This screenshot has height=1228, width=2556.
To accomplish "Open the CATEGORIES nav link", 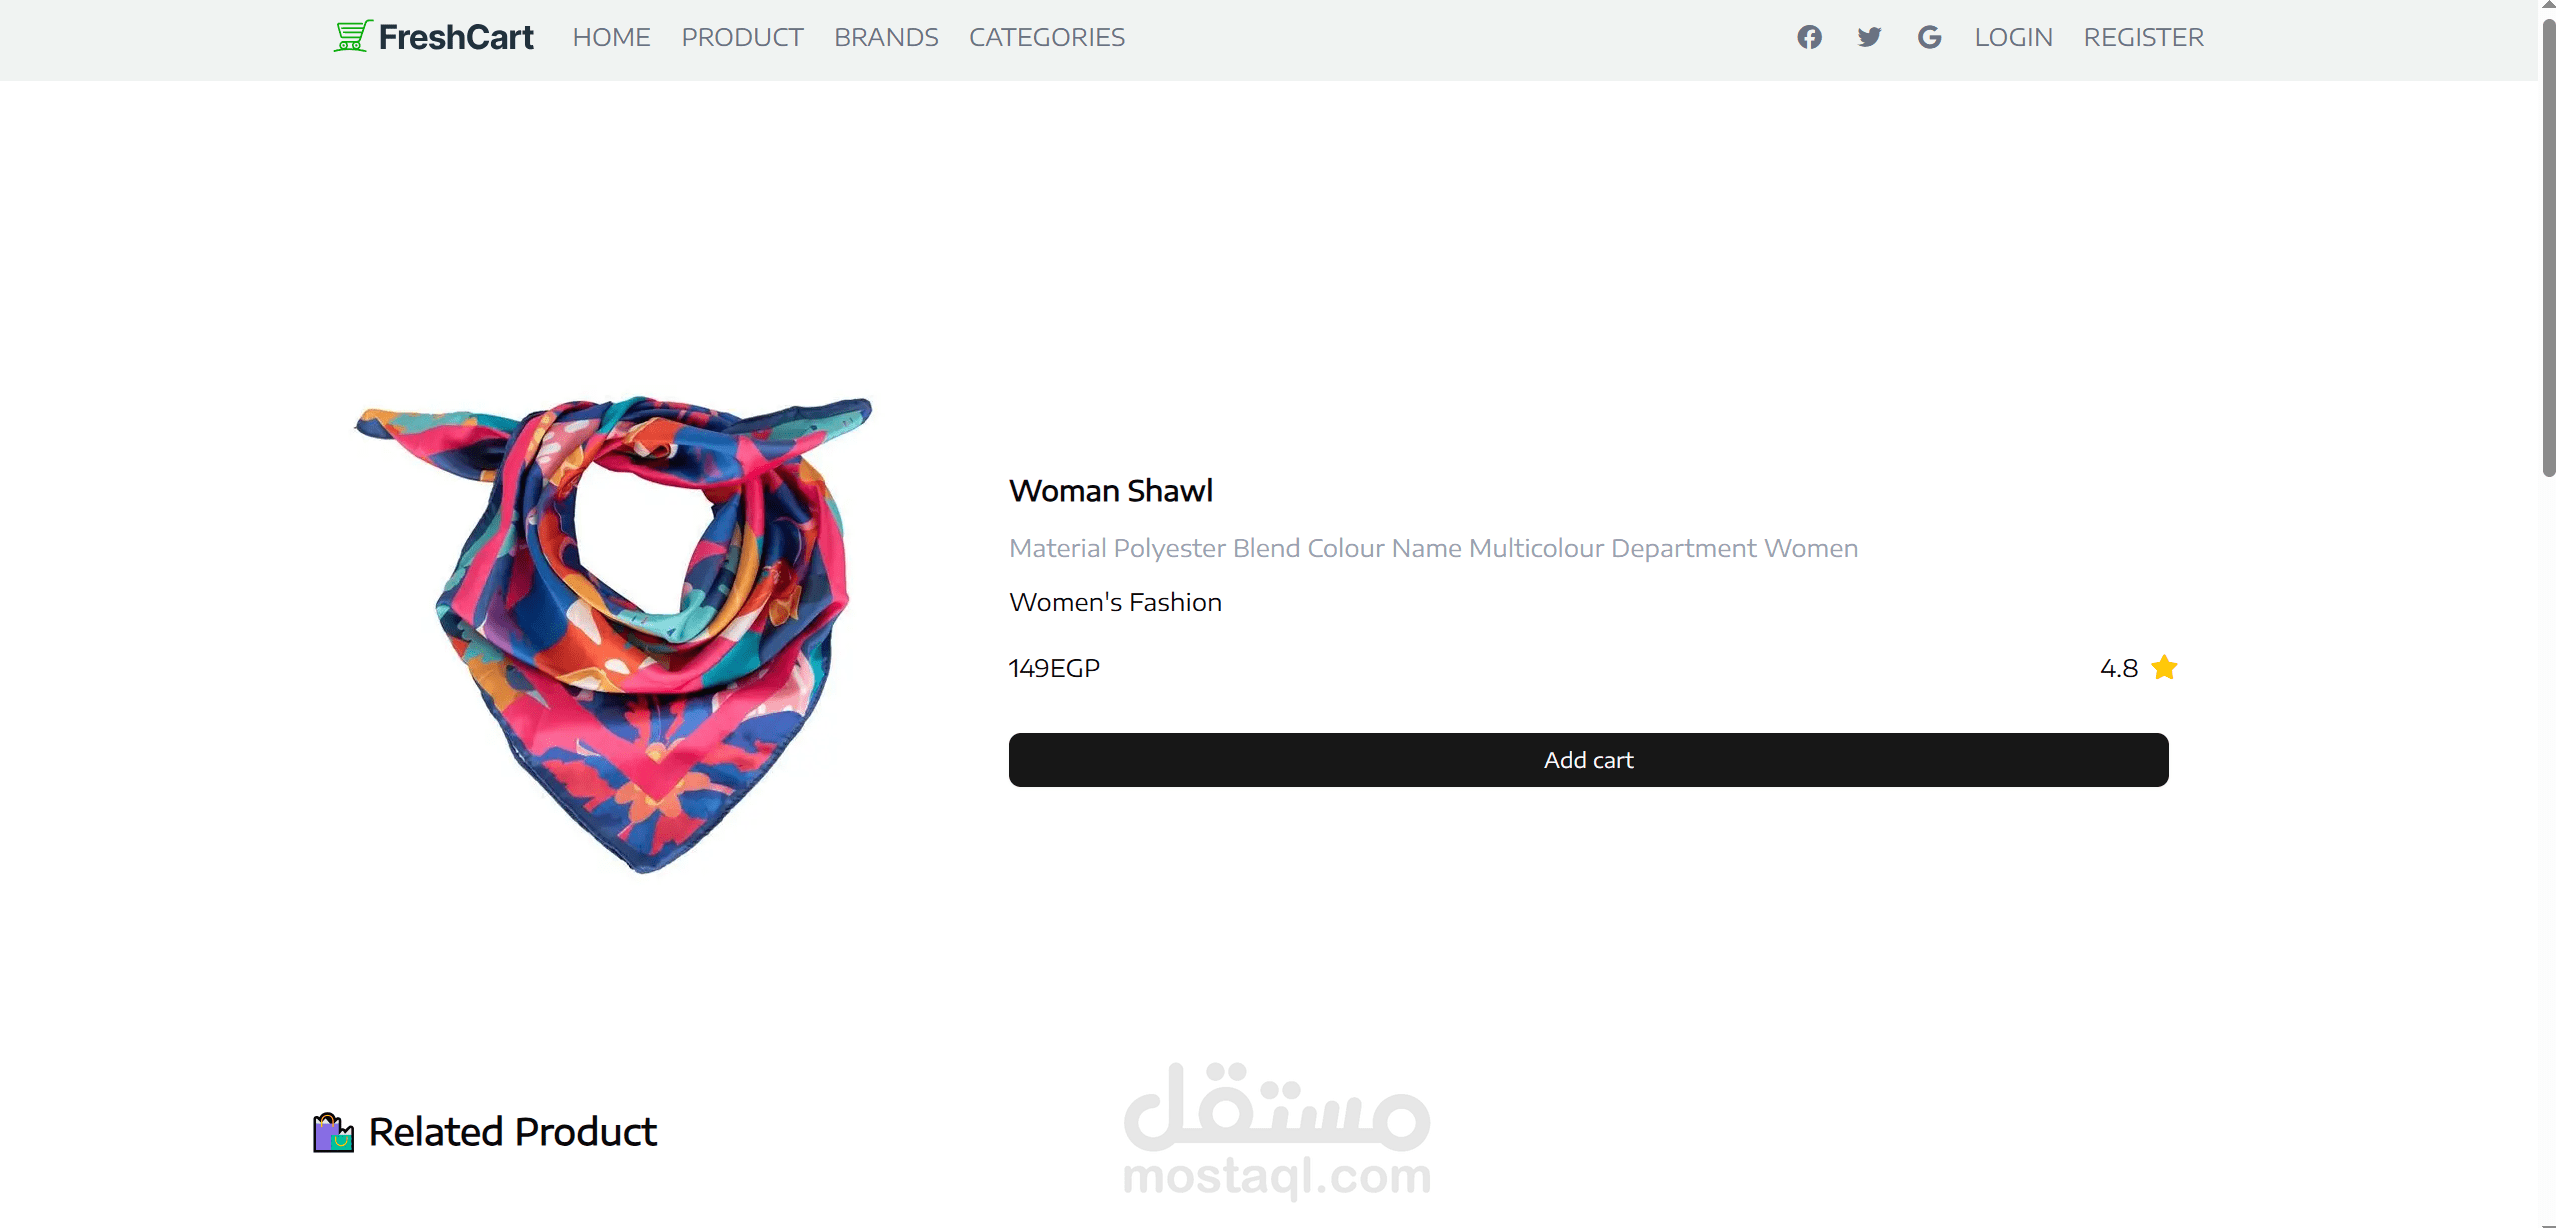I will click(1047, 37).
